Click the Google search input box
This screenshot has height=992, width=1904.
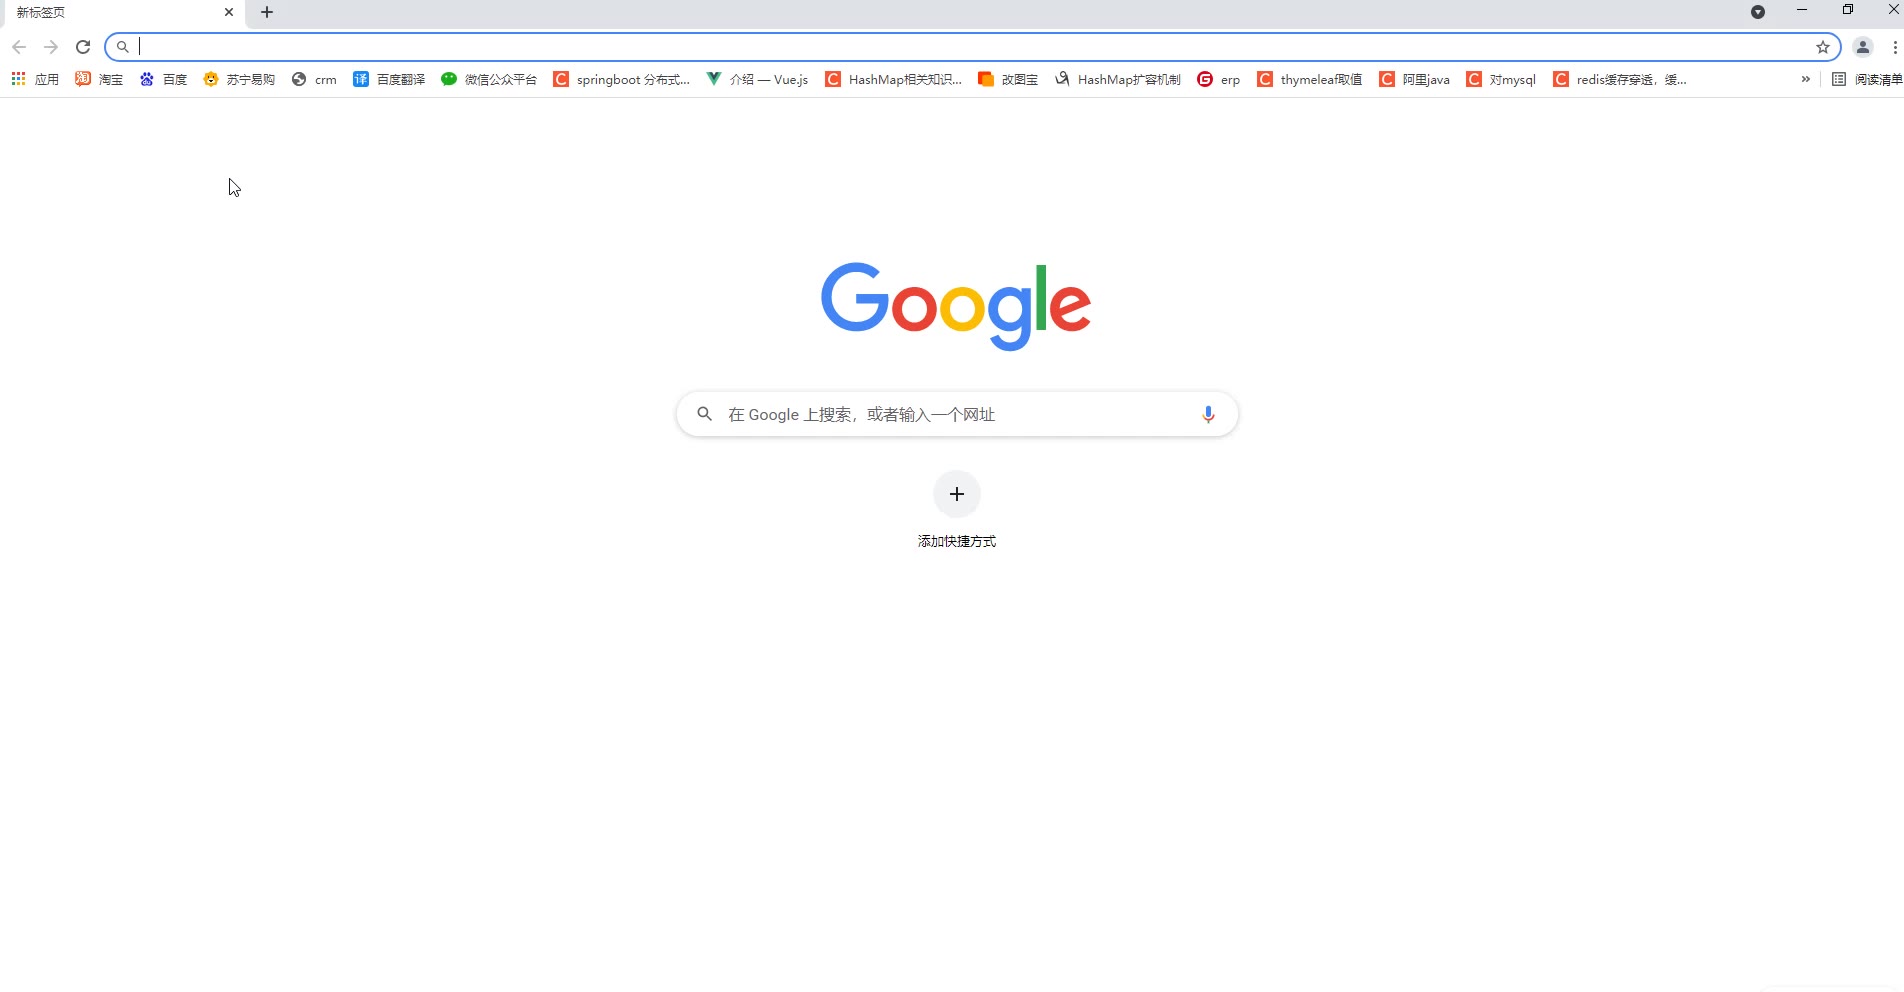[957, 414]
